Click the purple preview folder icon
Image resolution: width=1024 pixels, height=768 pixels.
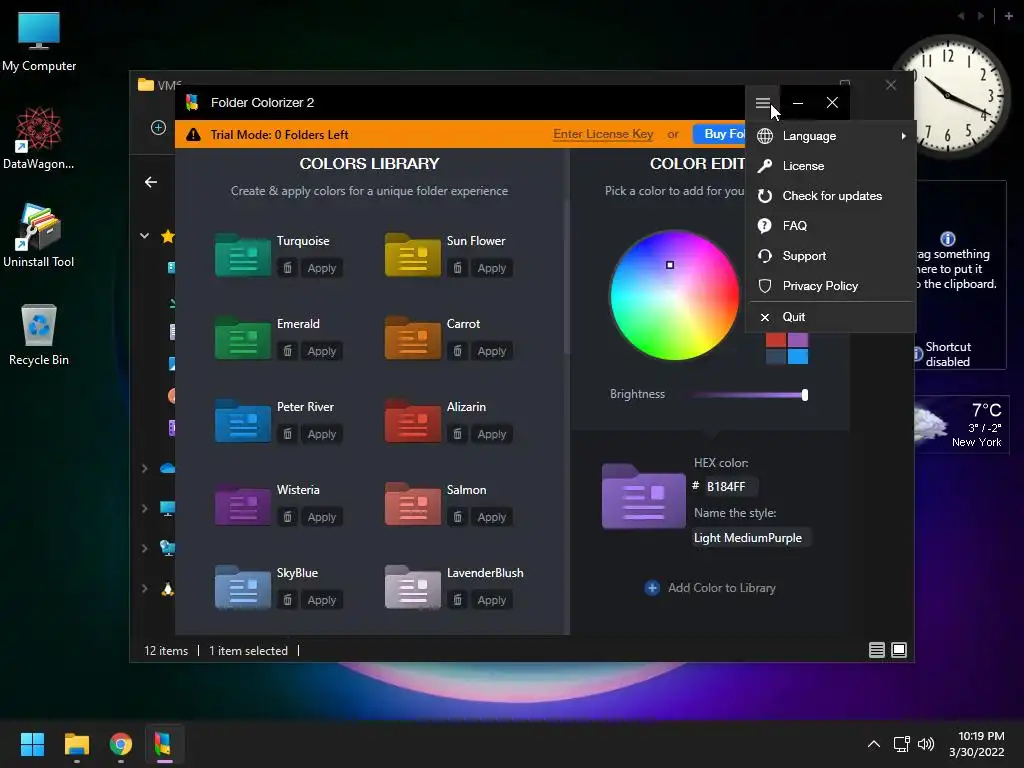pos(643,496)
